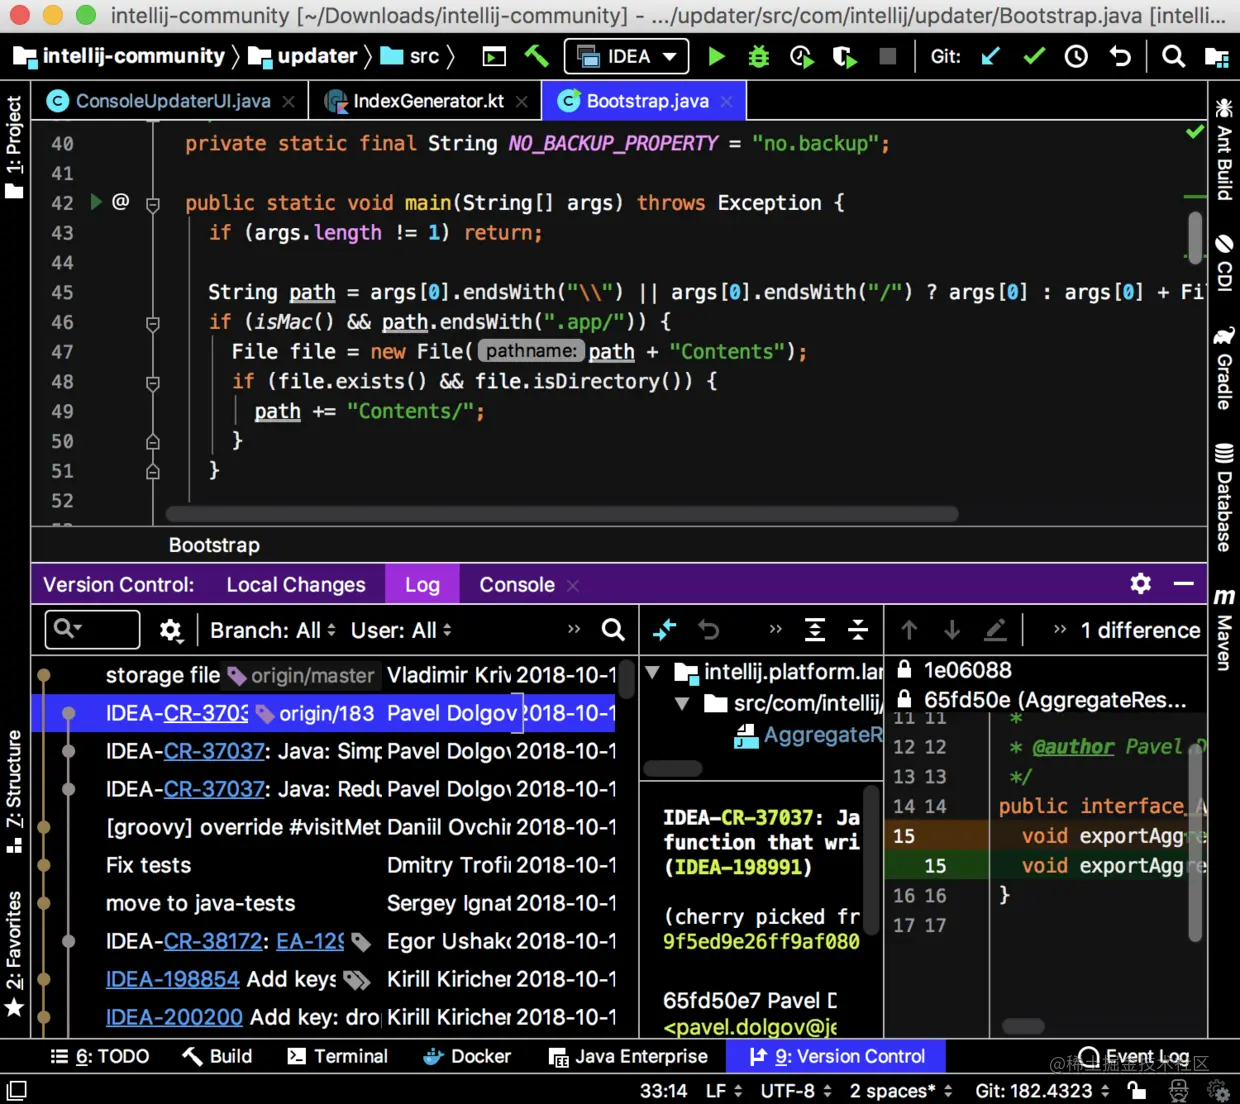Click the Build project hammer icon

537,56
